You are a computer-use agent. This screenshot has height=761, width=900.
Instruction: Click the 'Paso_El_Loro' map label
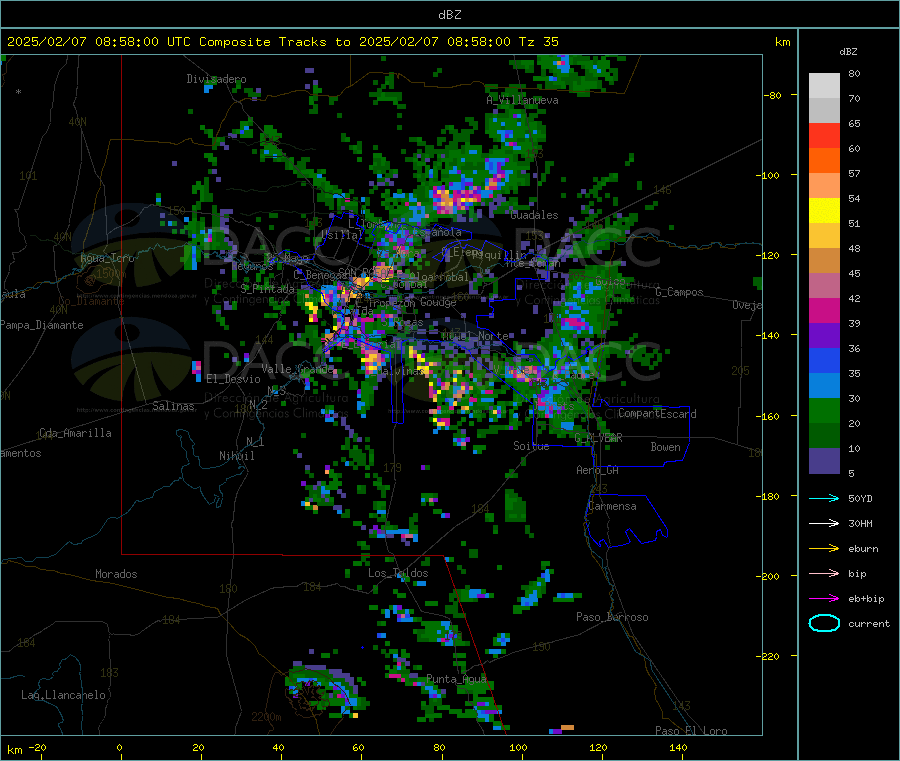[x=692, y=731]
